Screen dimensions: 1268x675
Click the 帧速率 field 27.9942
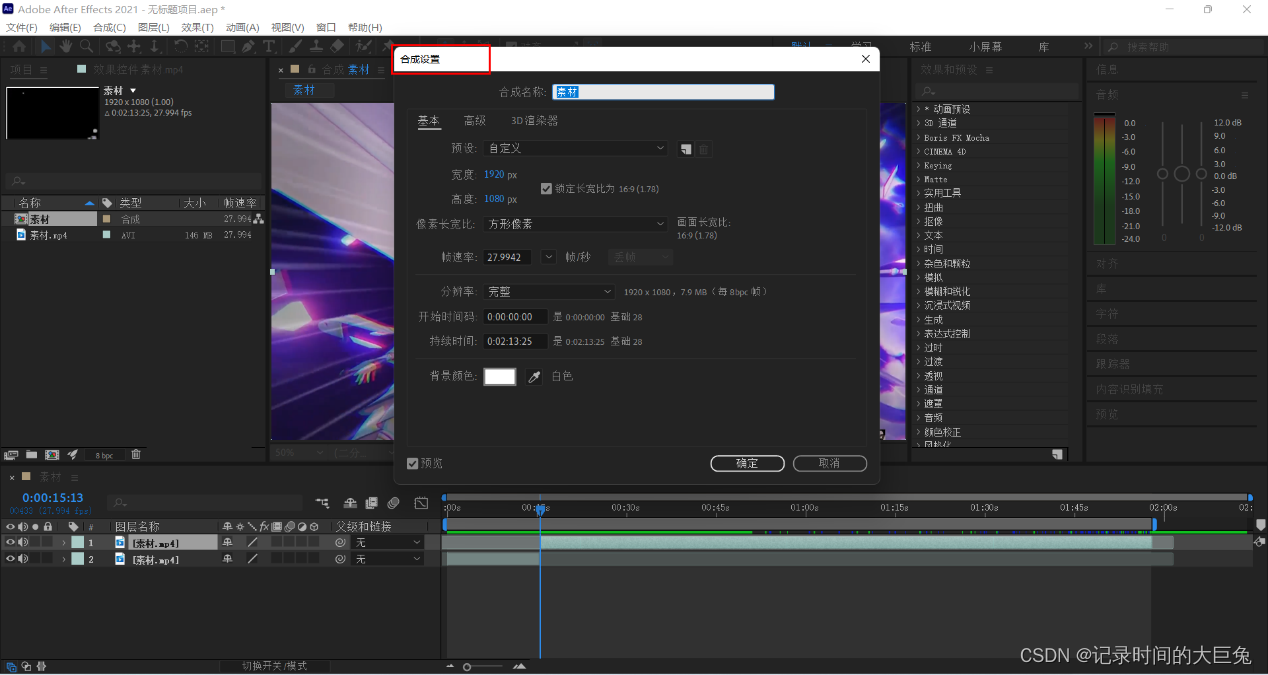coord(508,257)
